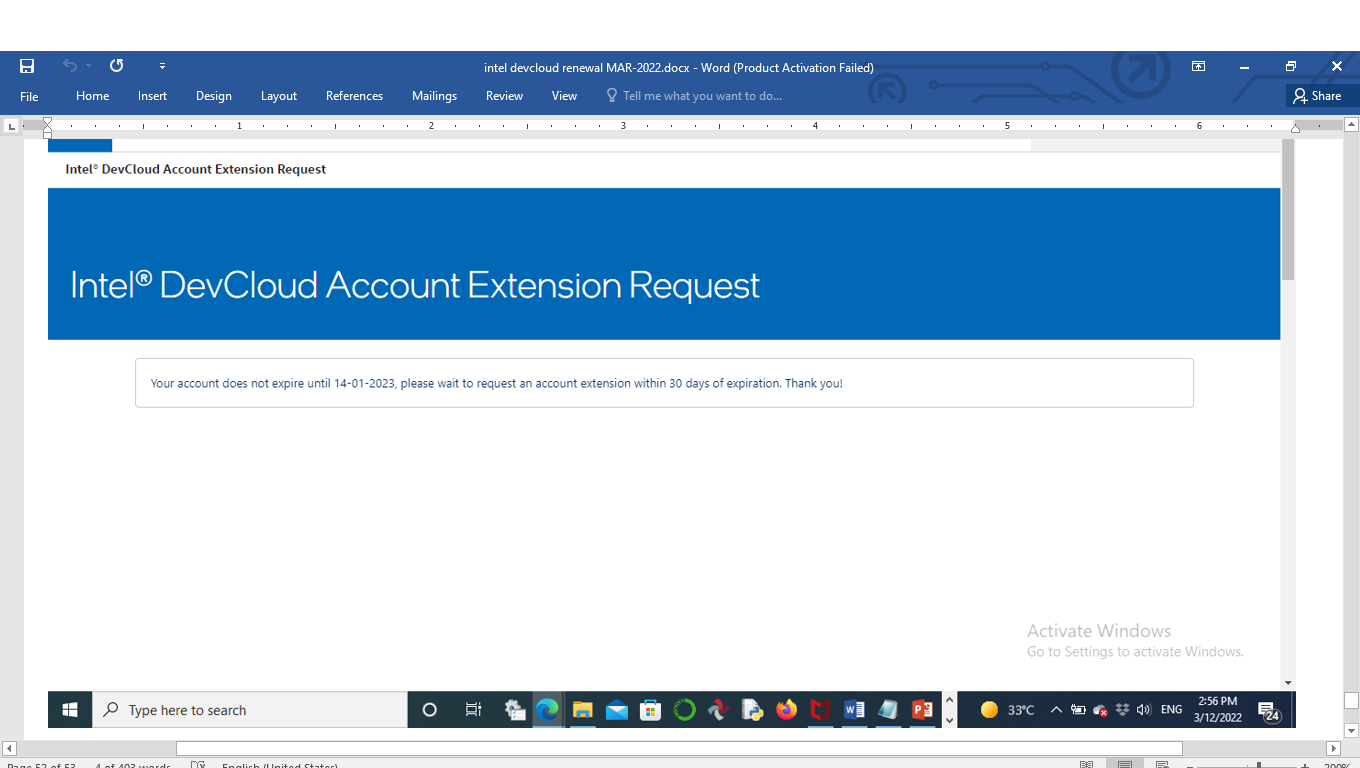
Task: Switch to the Mailings ribbon tab
Action: (x=434, y=96)
